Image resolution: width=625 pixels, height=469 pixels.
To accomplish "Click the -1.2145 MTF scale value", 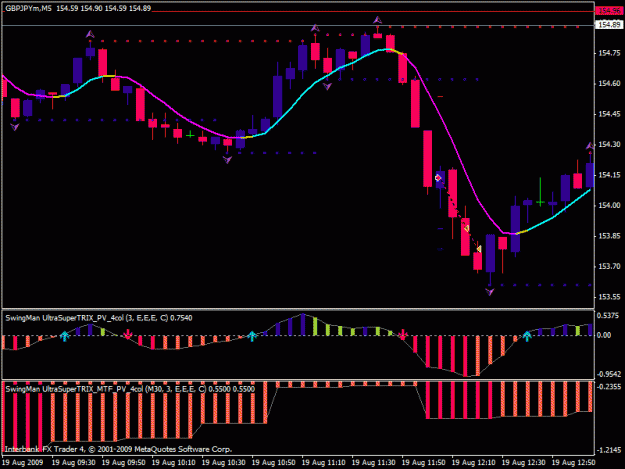I will tap(609, 450).
